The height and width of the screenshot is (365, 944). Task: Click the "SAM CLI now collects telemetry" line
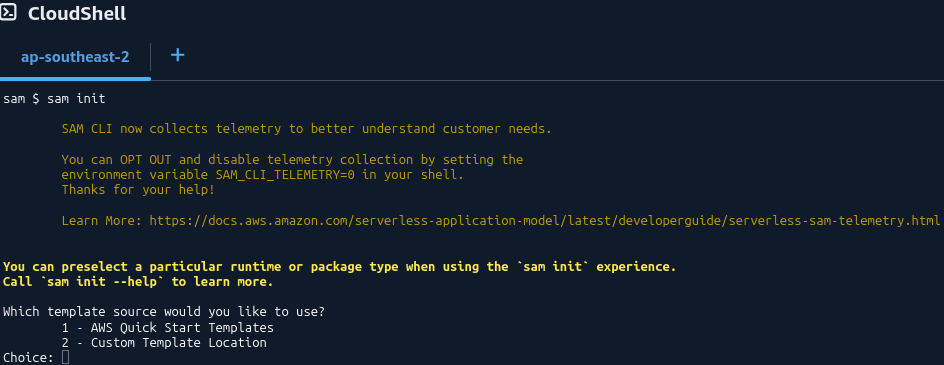tap(306, 129)
